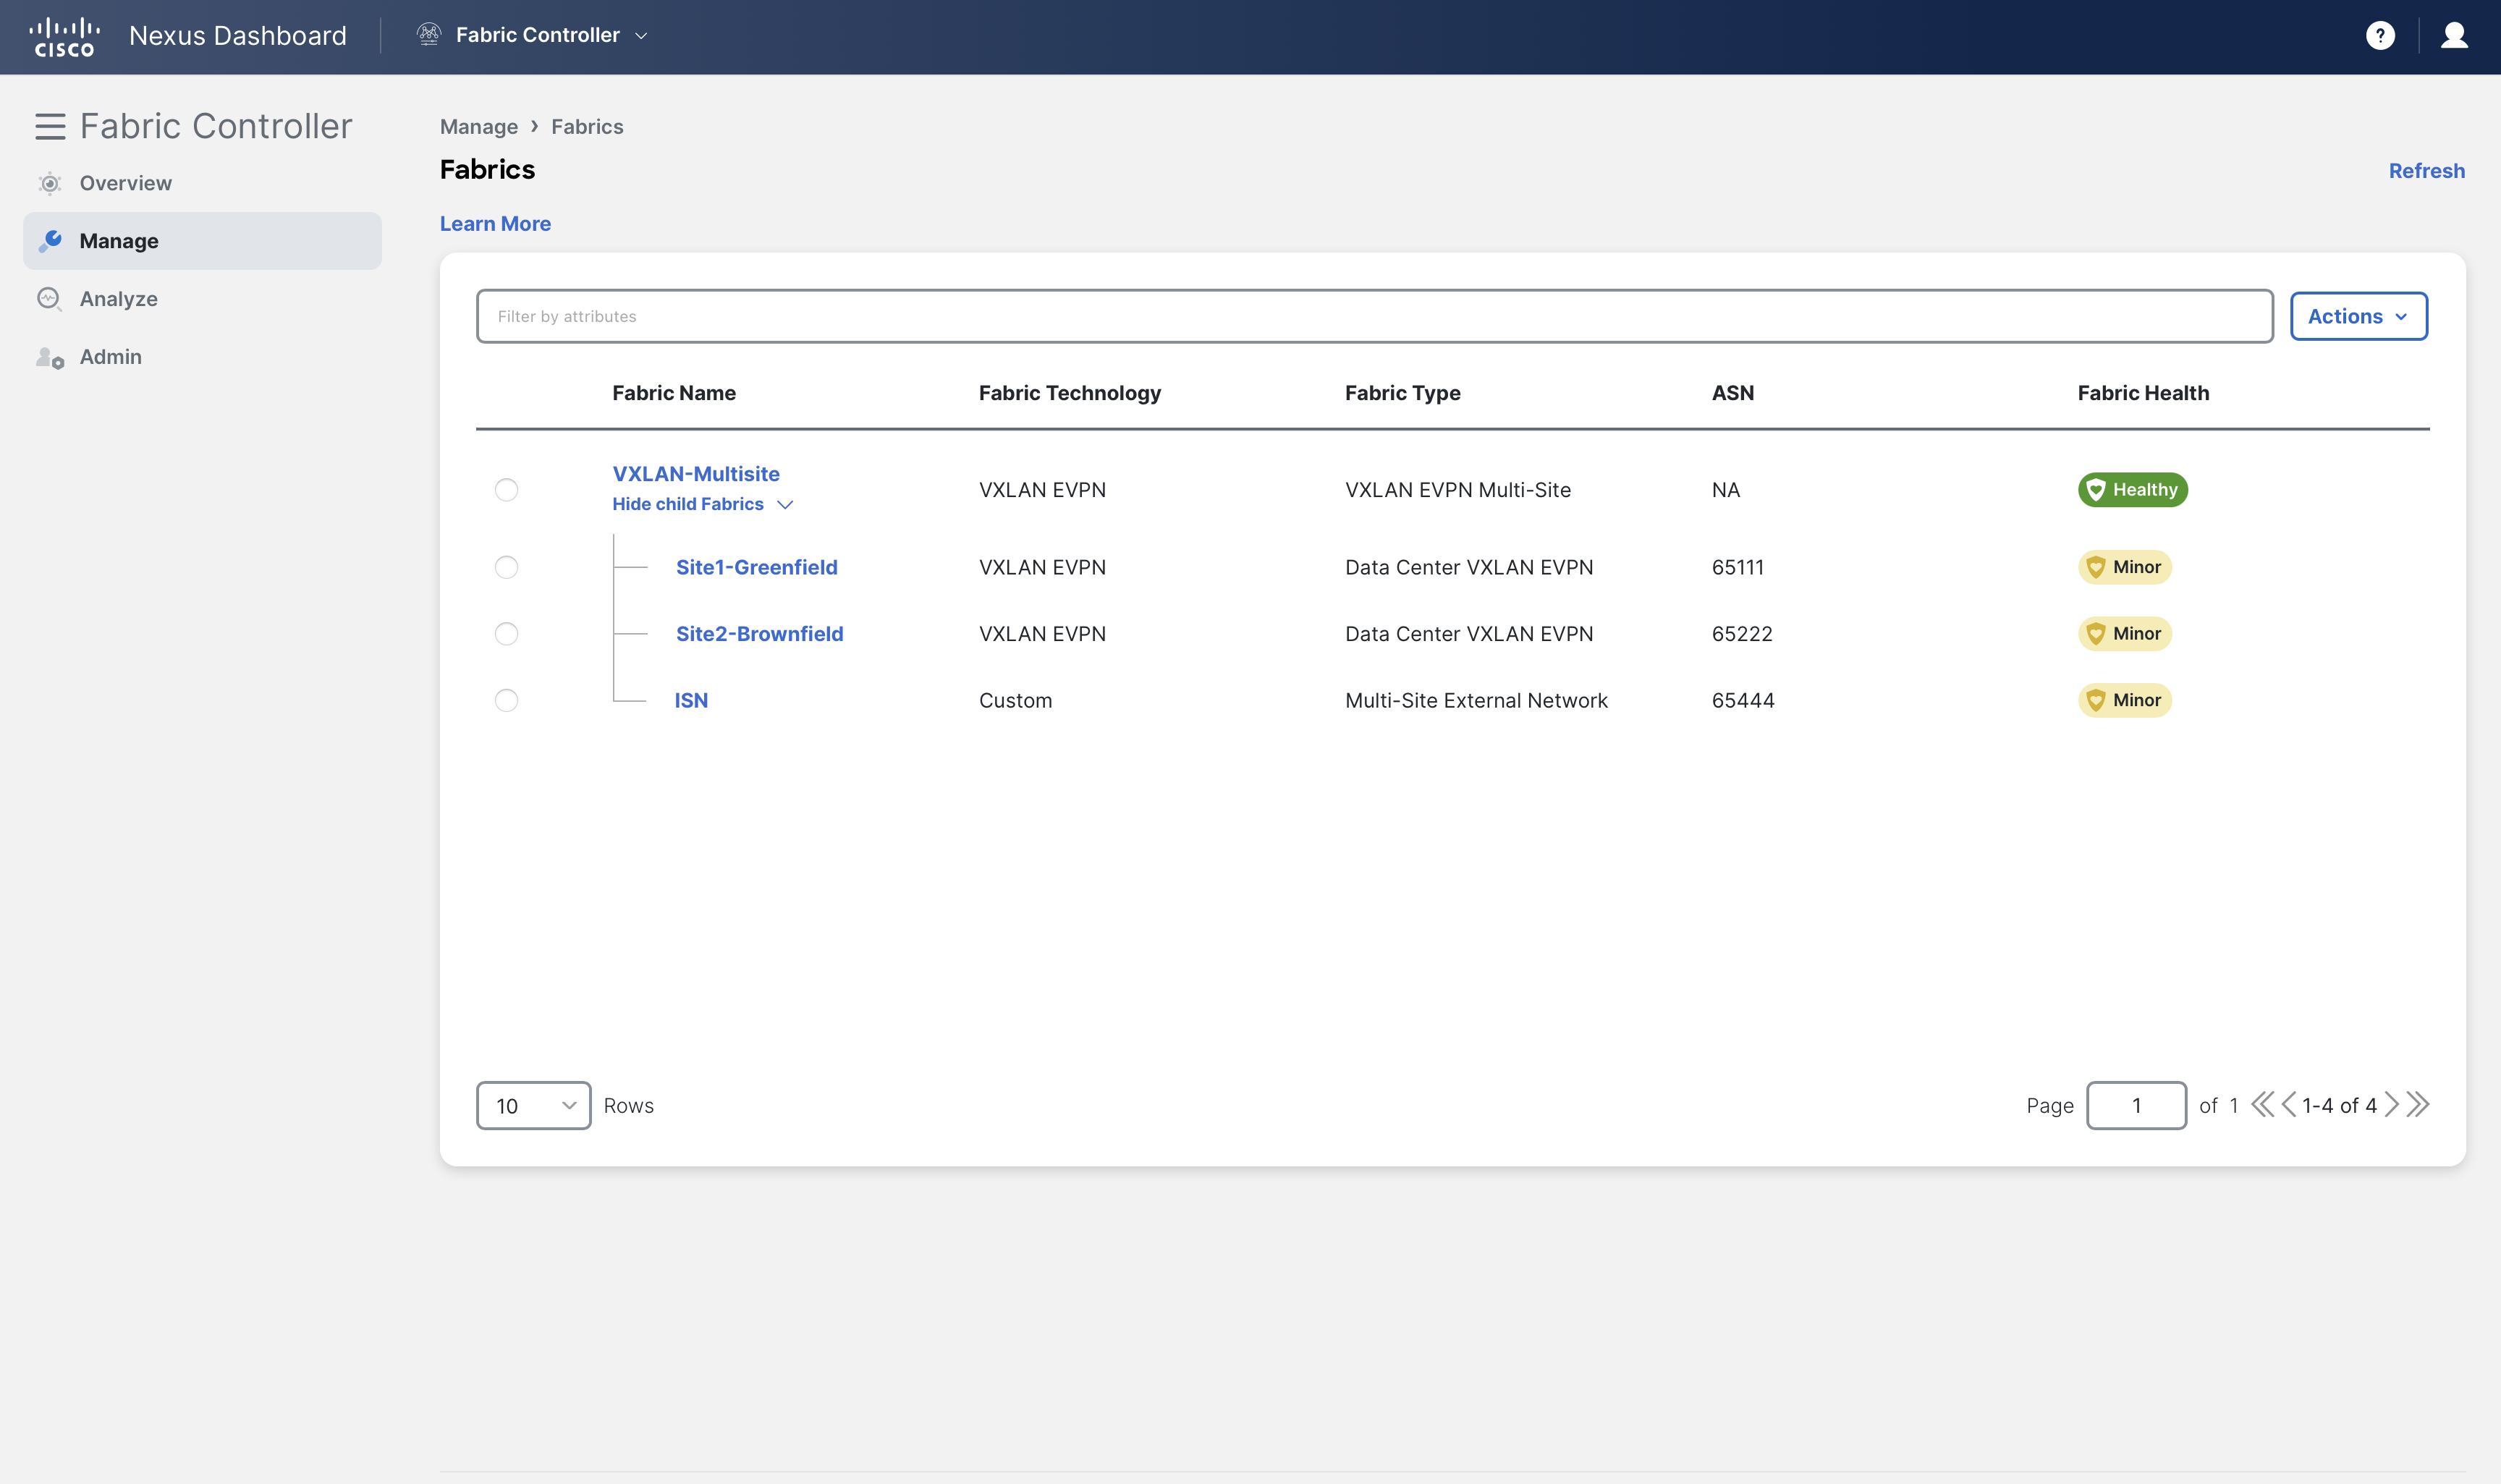Click the Nexus Dashboard title
Image resolution: width=2501 pixels, height=1484 pixels.
[x=238, y=36]
